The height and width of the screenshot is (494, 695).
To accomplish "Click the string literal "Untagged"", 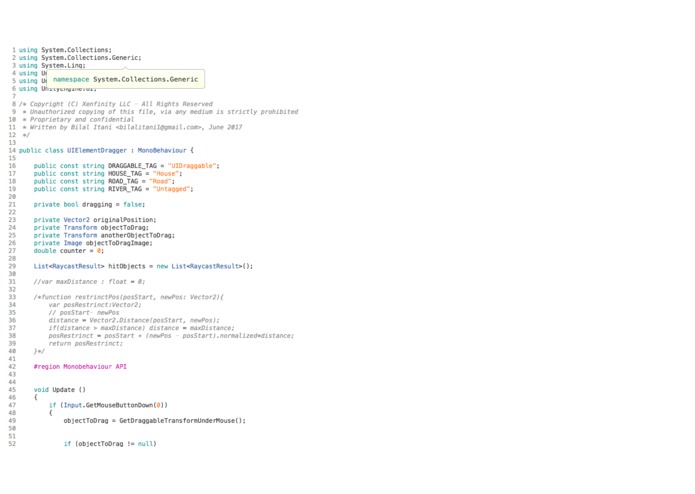I will tap(171, 189).
